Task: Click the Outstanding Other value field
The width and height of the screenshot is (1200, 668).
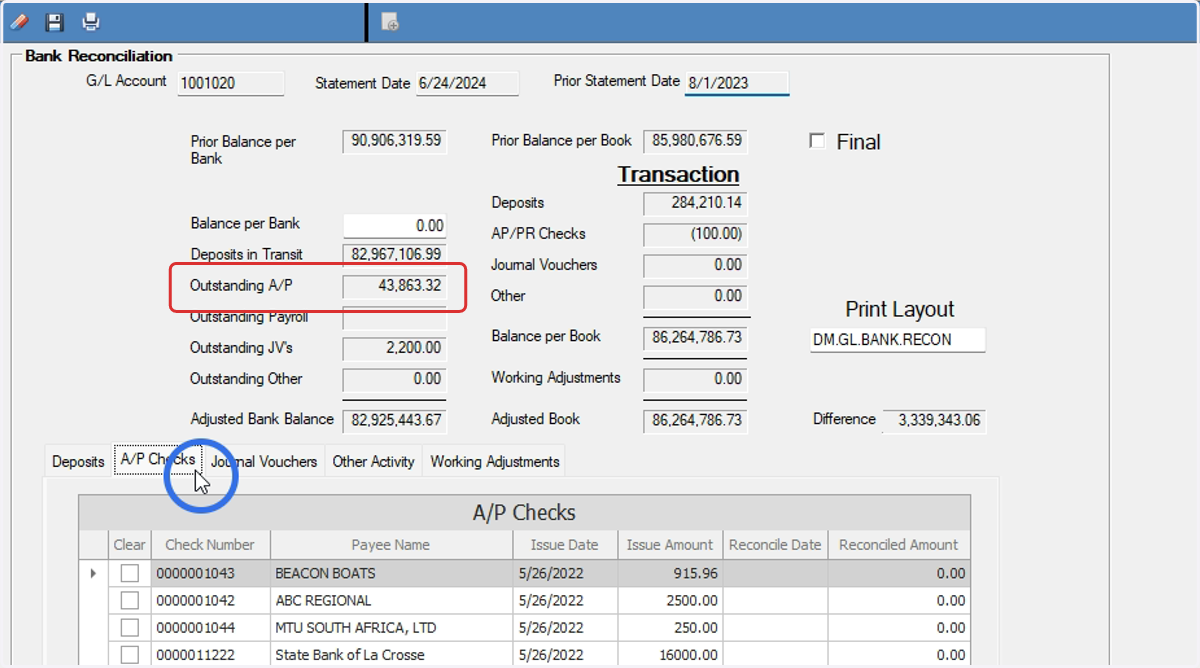Action: (394, 379)
